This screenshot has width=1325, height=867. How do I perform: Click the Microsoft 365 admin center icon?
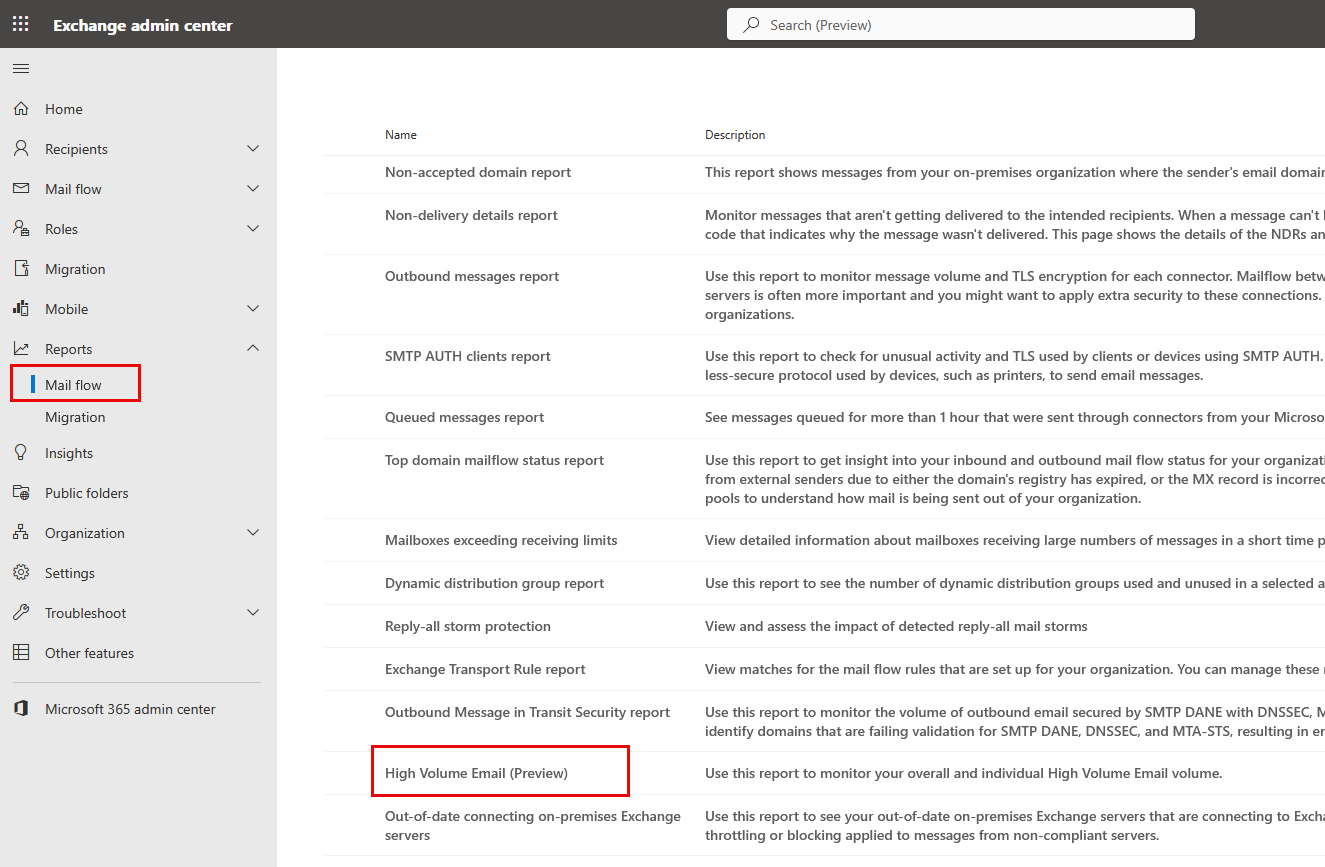[21, 709]
